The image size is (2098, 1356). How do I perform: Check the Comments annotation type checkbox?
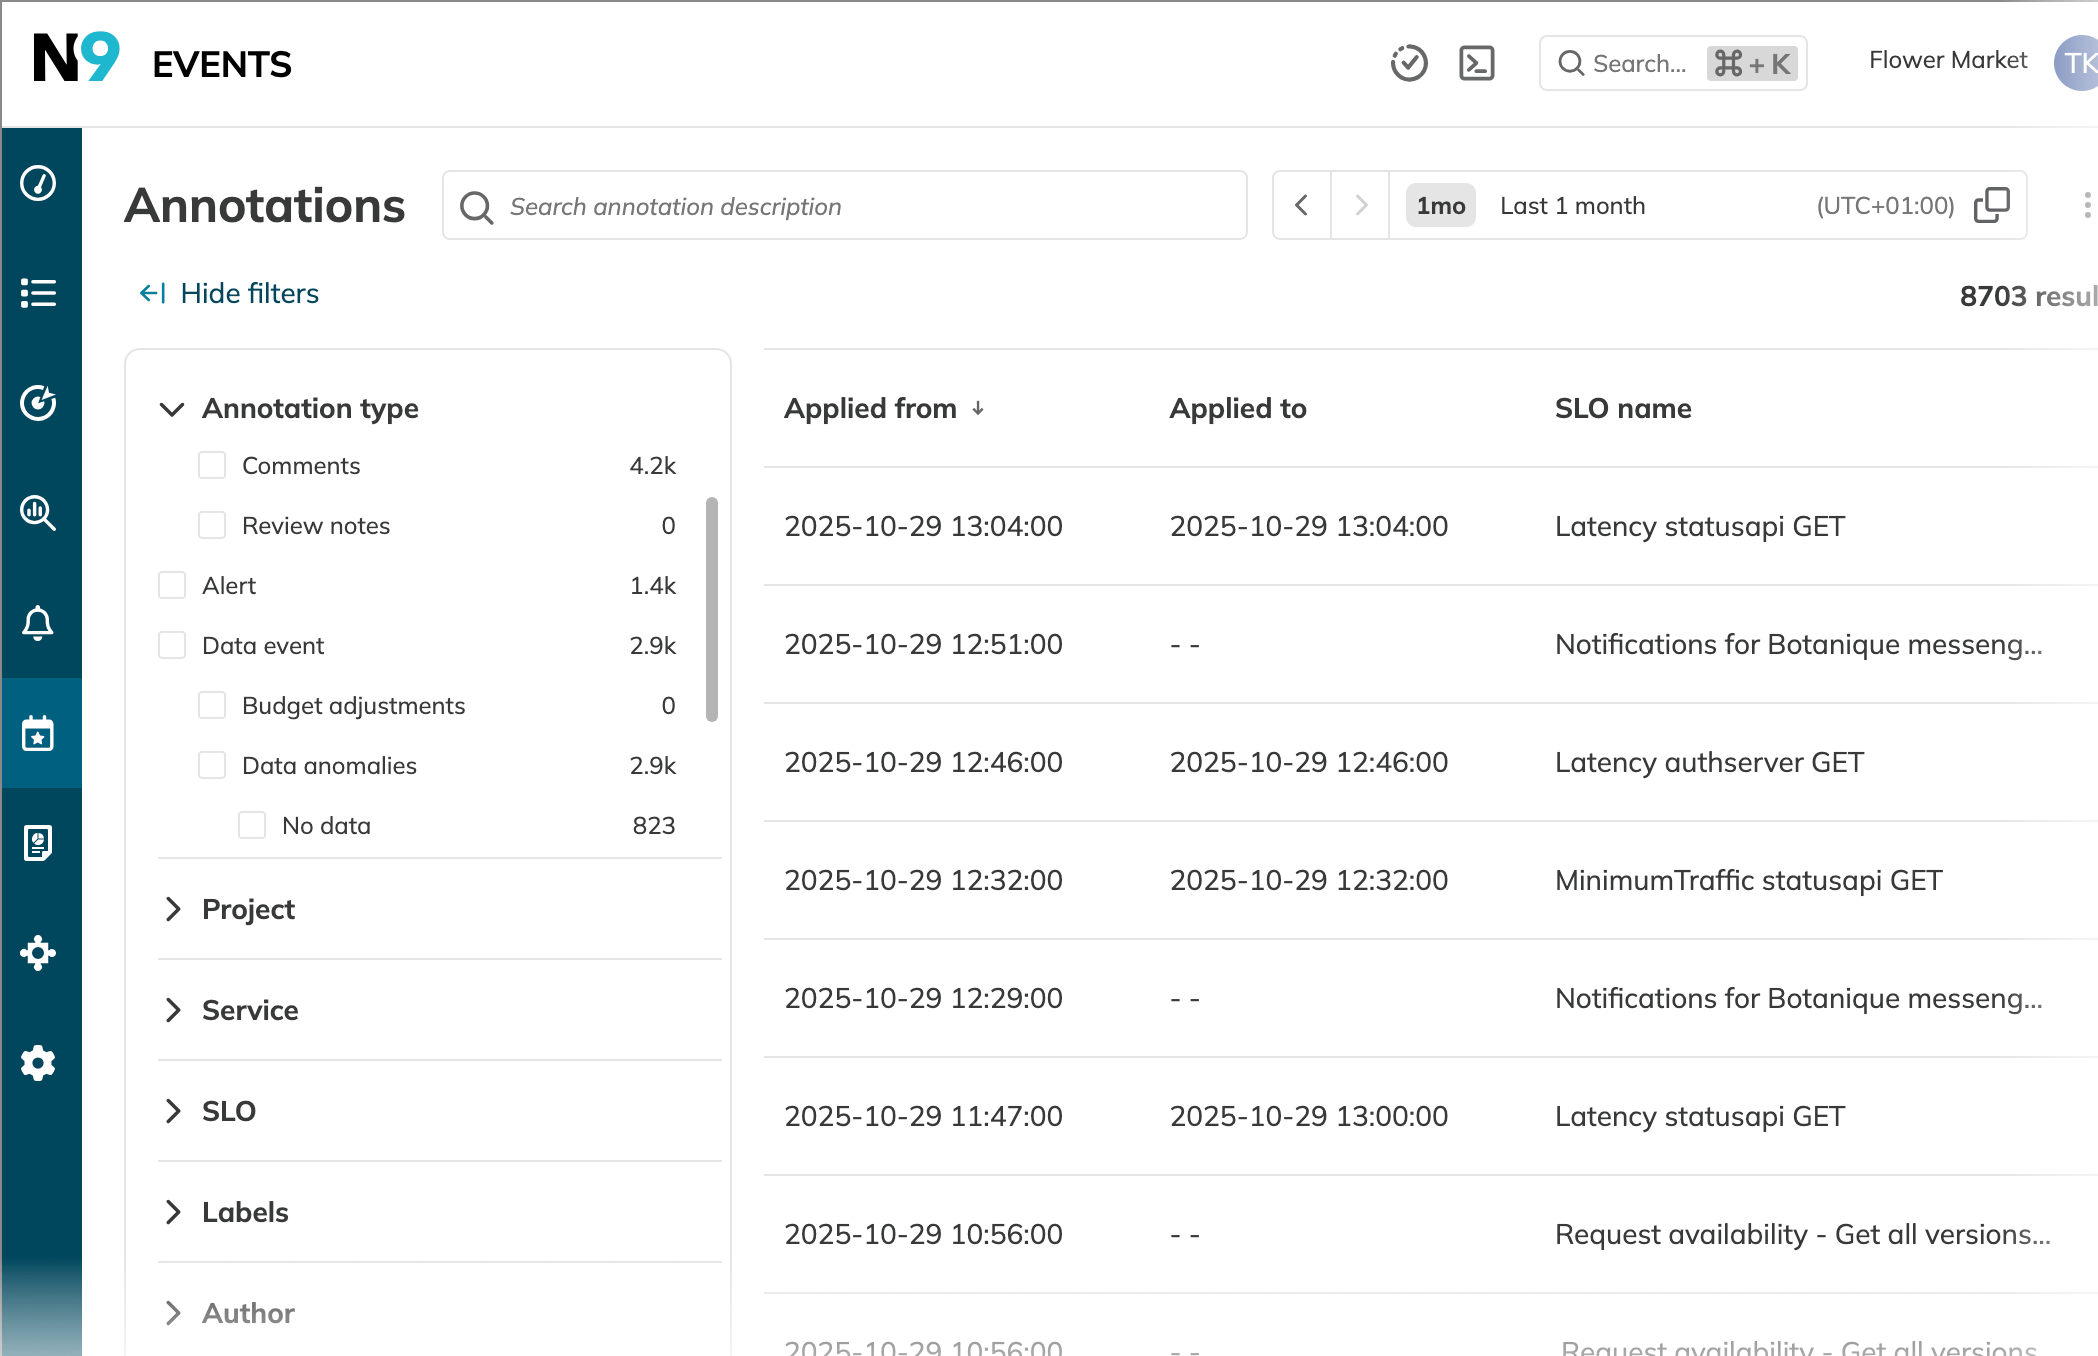212,464
